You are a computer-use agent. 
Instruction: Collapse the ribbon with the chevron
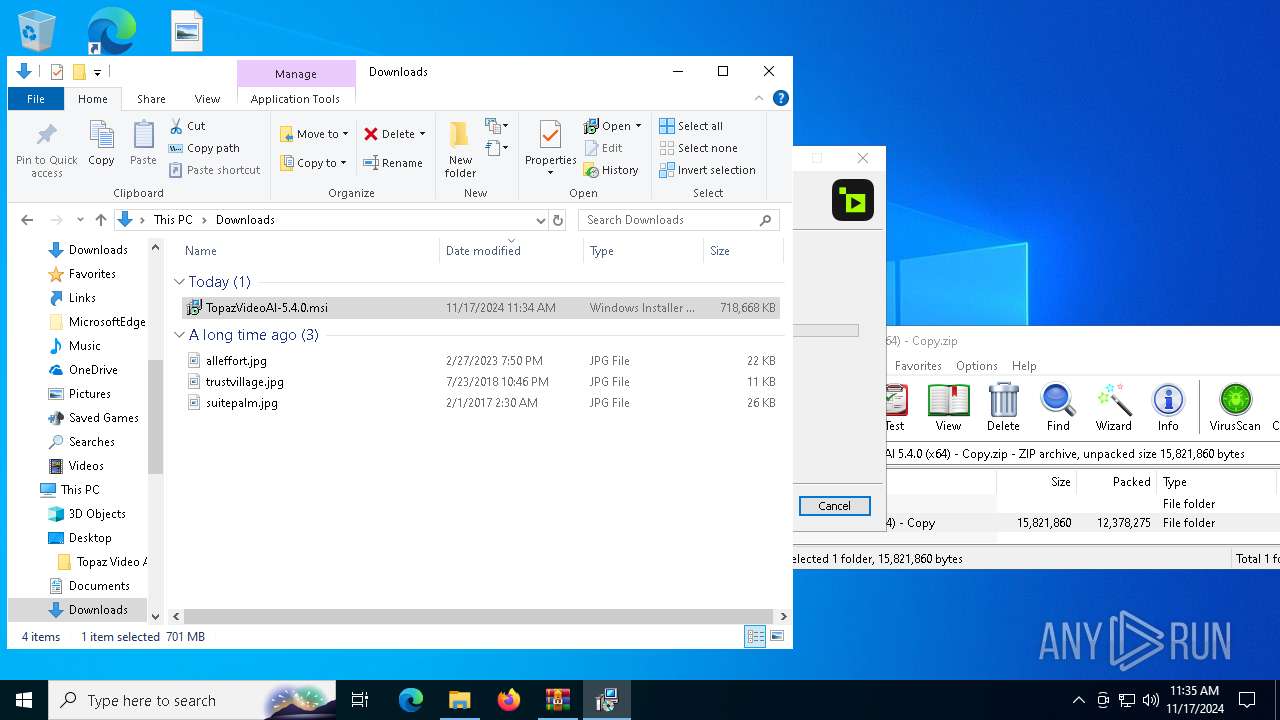(759, 98)
